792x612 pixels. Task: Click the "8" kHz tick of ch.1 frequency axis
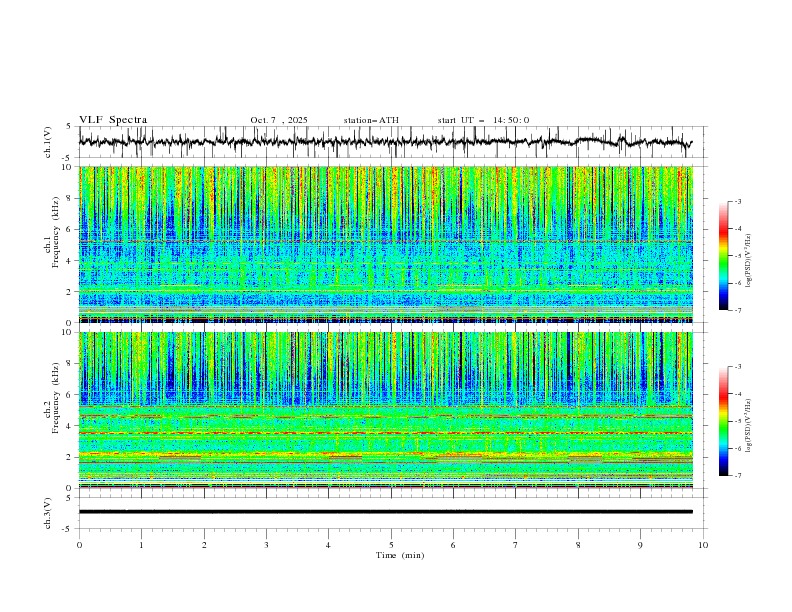point(70,198)
